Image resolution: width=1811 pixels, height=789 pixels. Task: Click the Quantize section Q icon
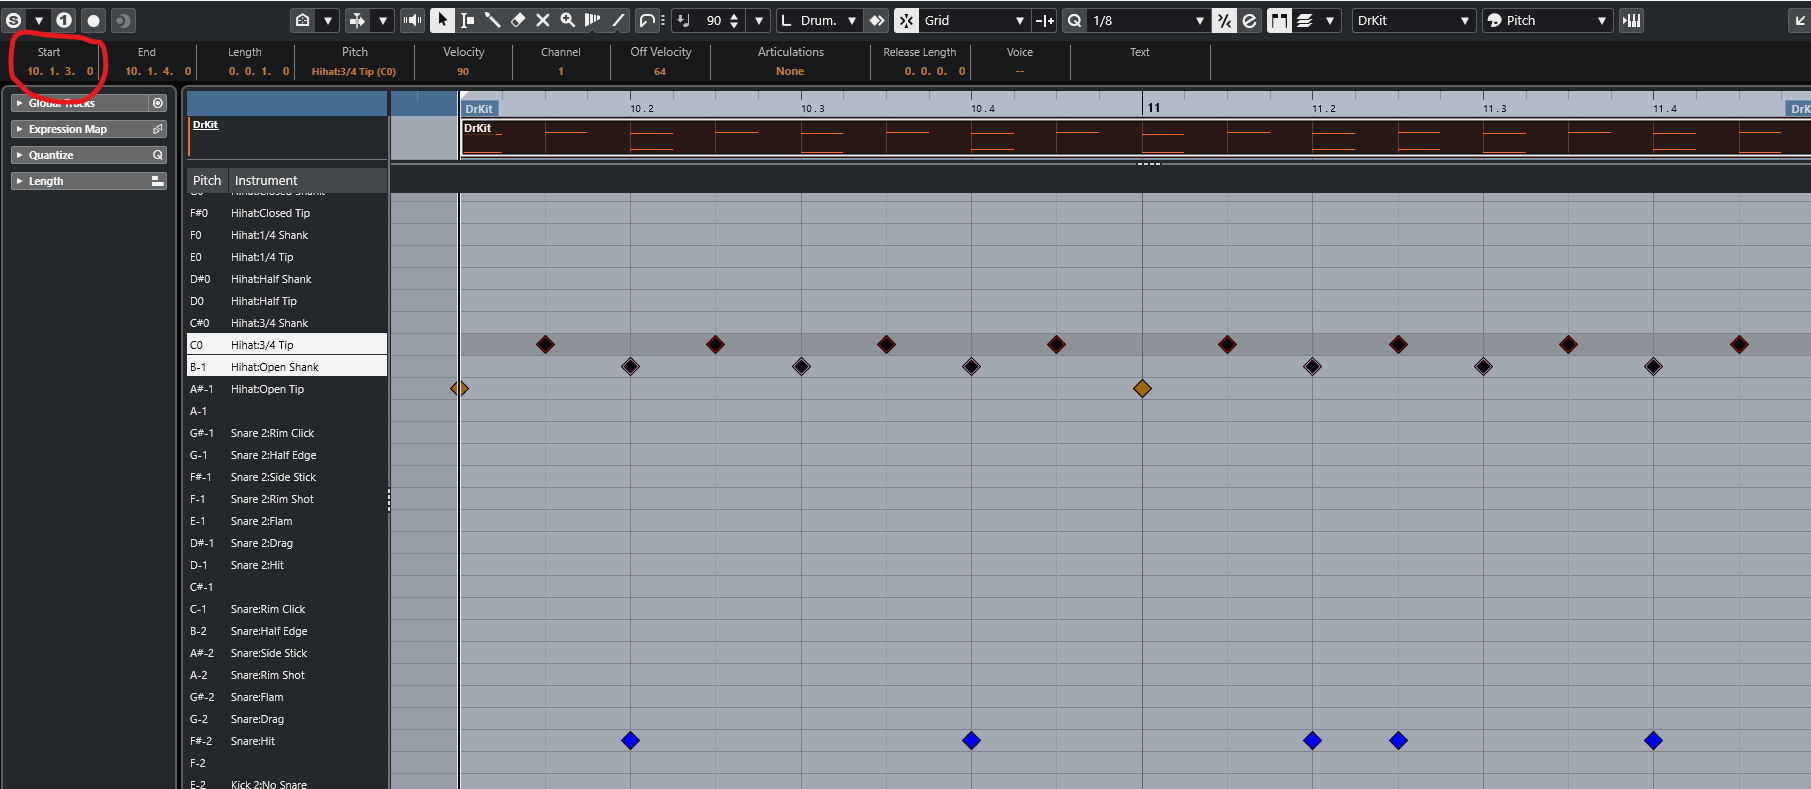(158, 155)
